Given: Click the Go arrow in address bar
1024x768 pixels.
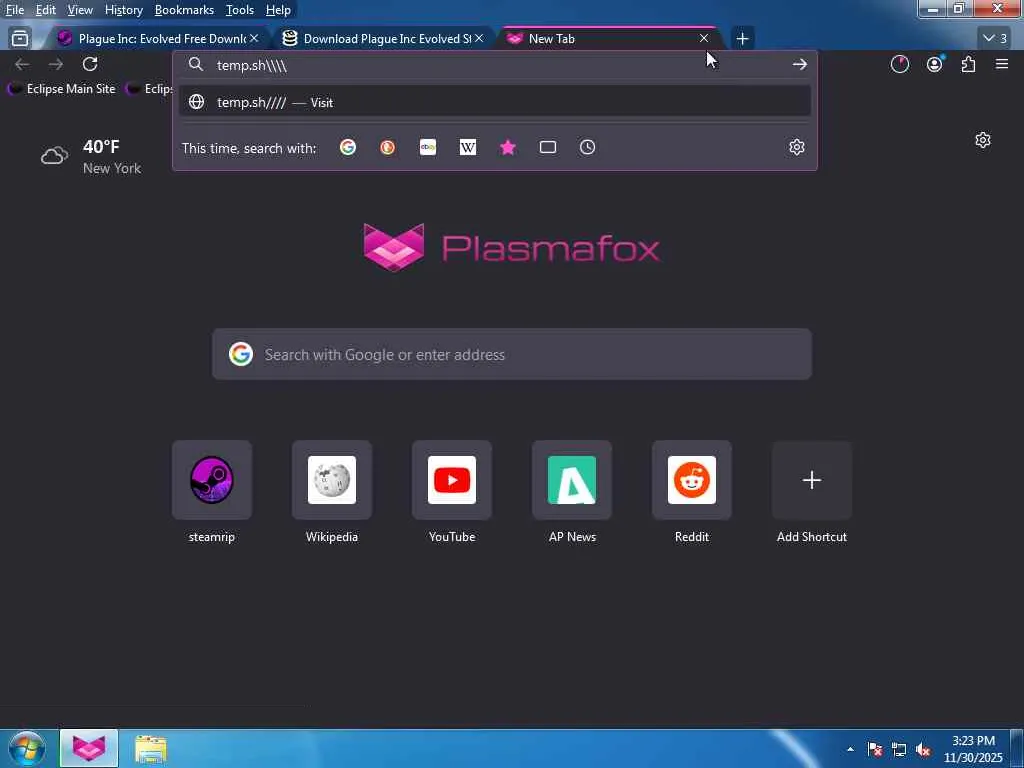Looking at the screenshot, I should 799,65.
